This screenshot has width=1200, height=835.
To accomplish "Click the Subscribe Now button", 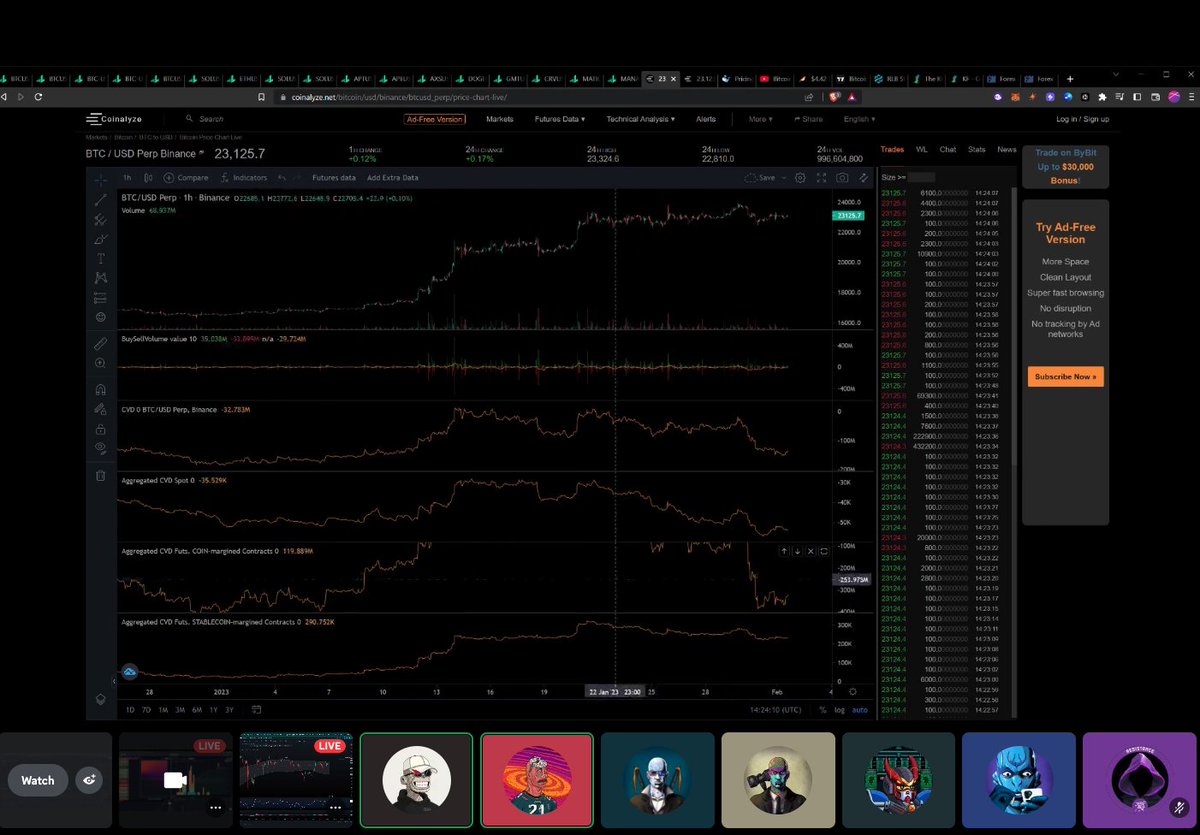I will (1065, 377).
